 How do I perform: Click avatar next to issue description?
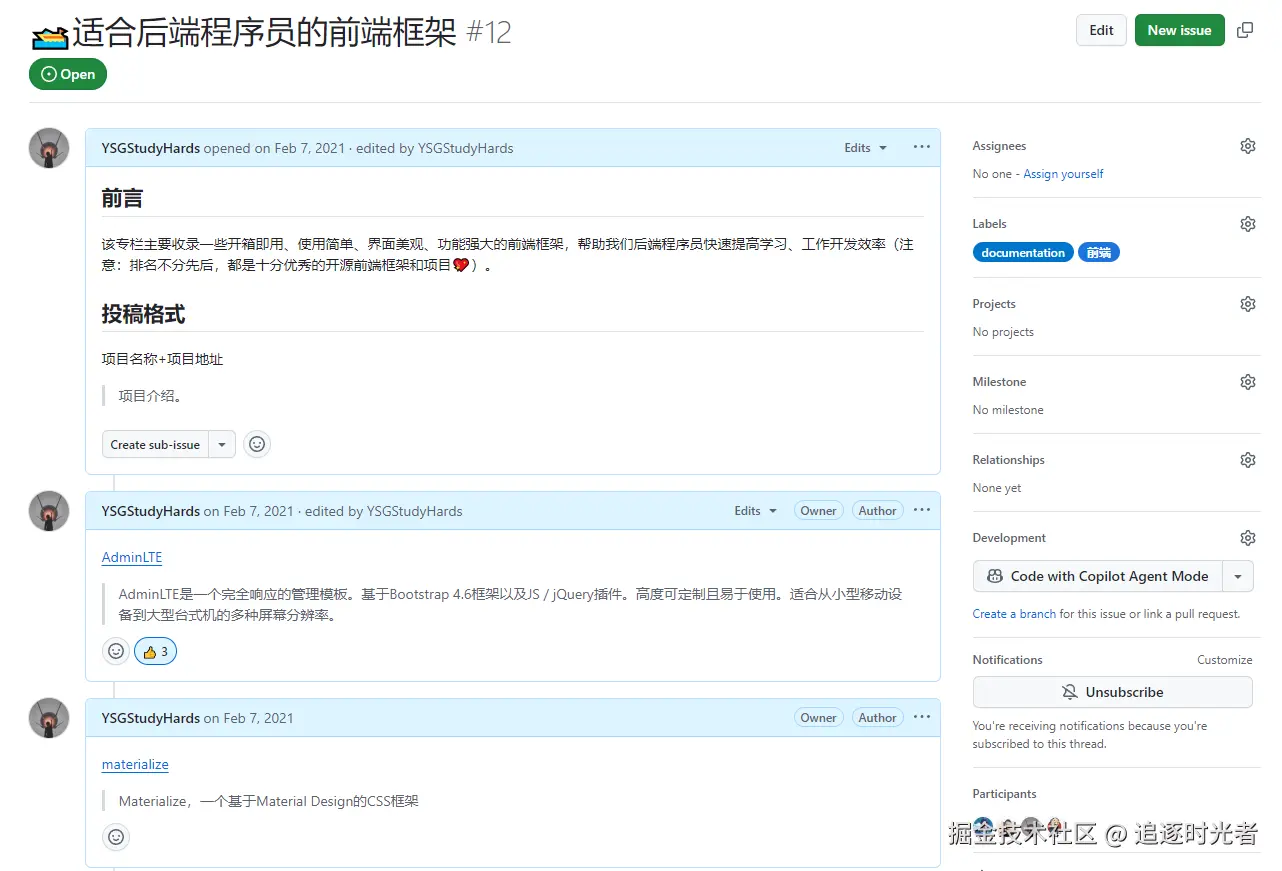coord(49,148)
